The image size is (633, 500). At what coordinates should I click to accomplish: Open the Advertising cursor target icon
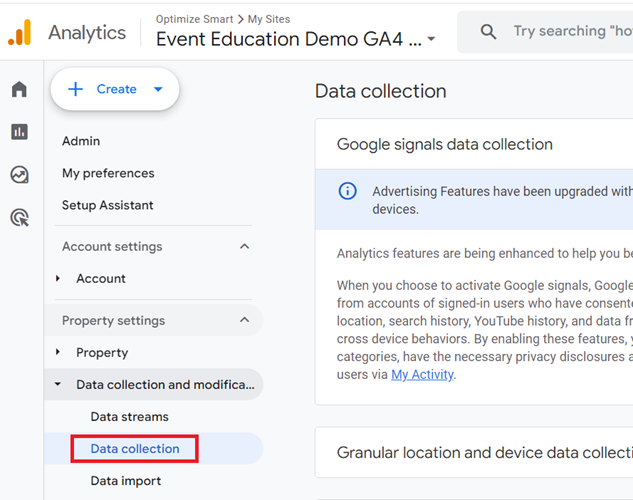pos(19,218)
